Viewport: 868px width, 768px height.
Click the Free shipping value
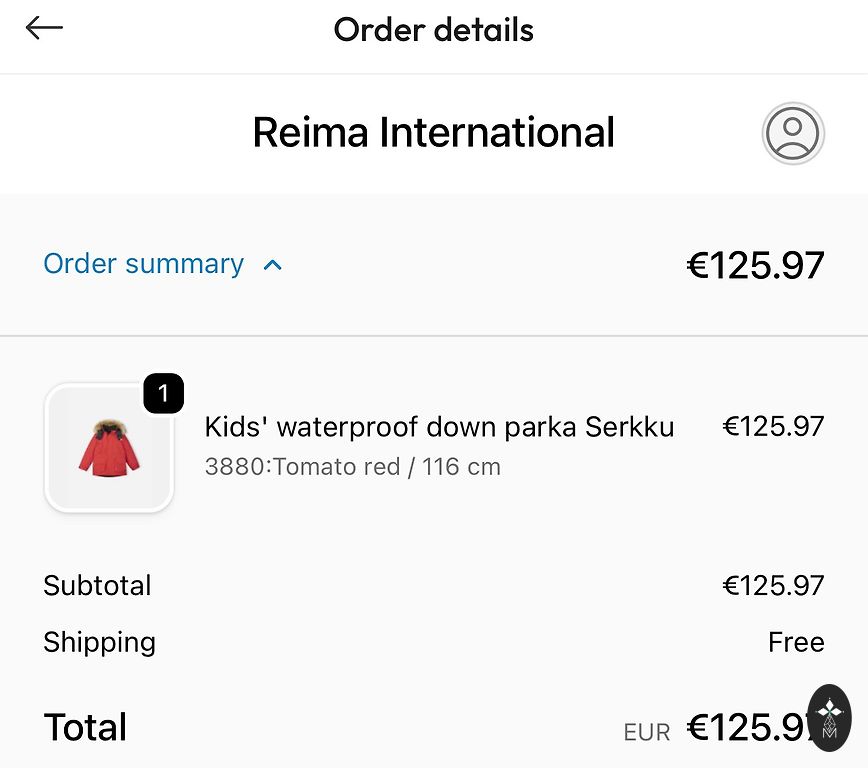(796, 642)
